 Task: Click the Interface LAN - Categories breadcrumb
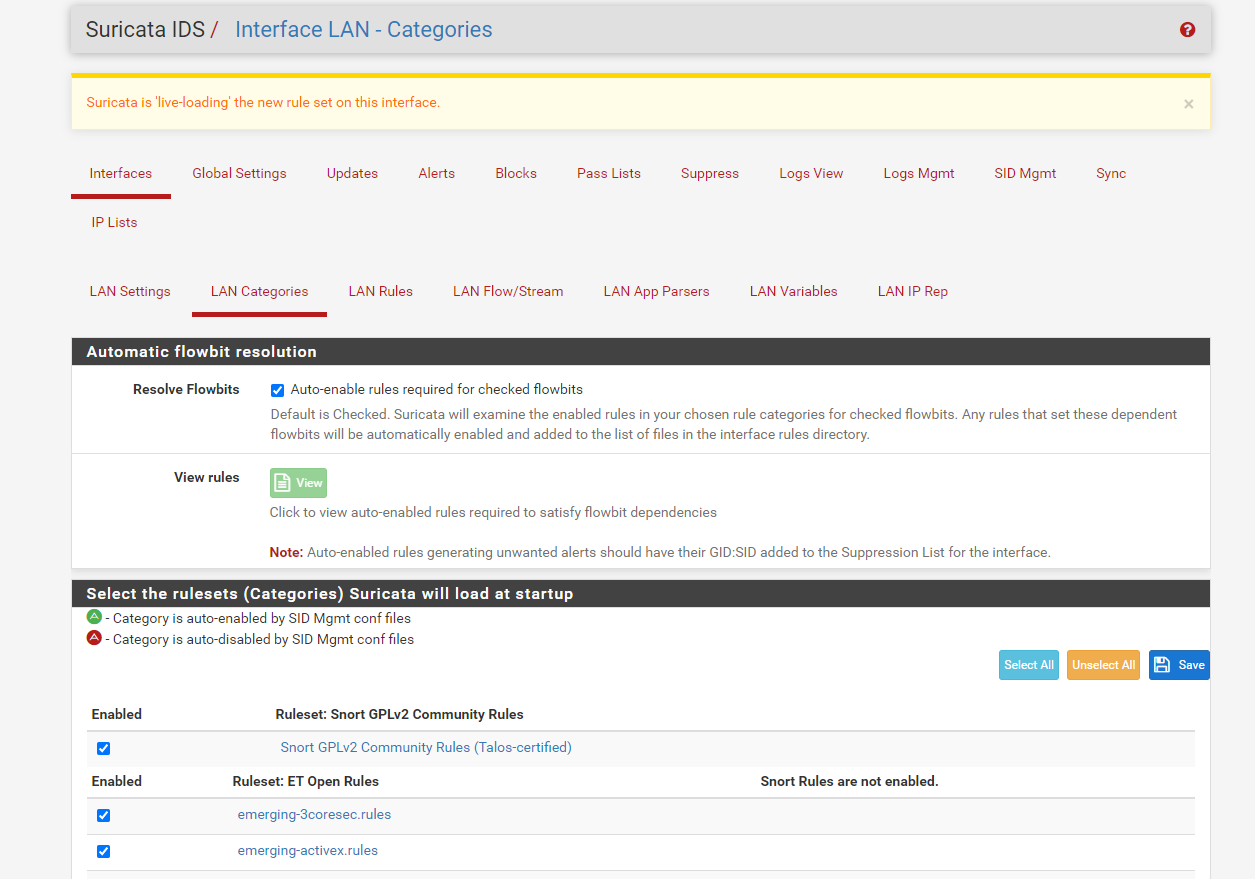click(364, 29)
